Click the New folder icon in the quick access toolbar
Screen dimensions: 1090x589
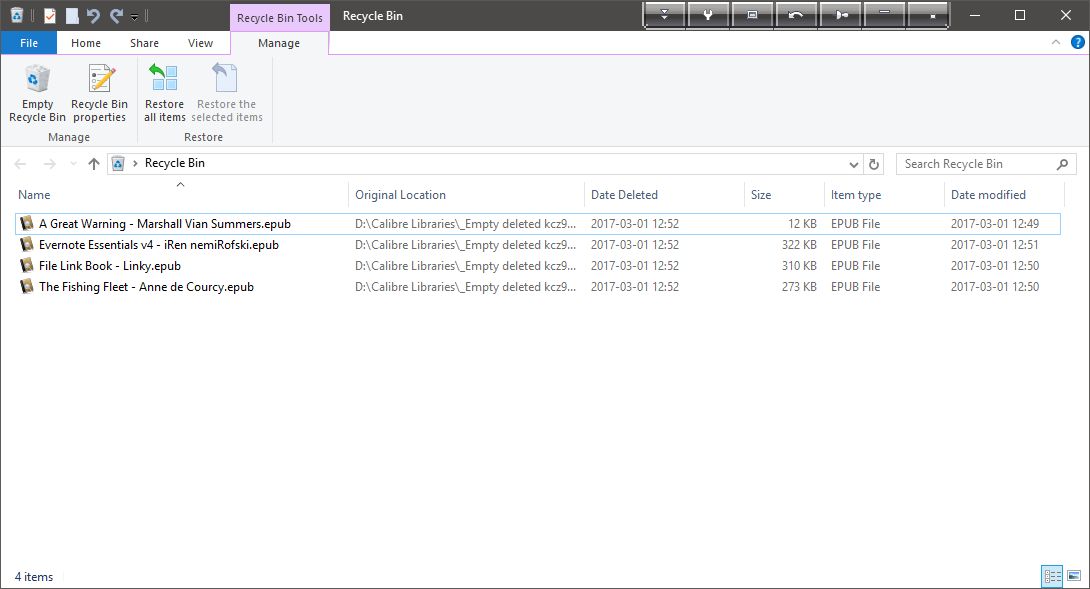point(72,15)
